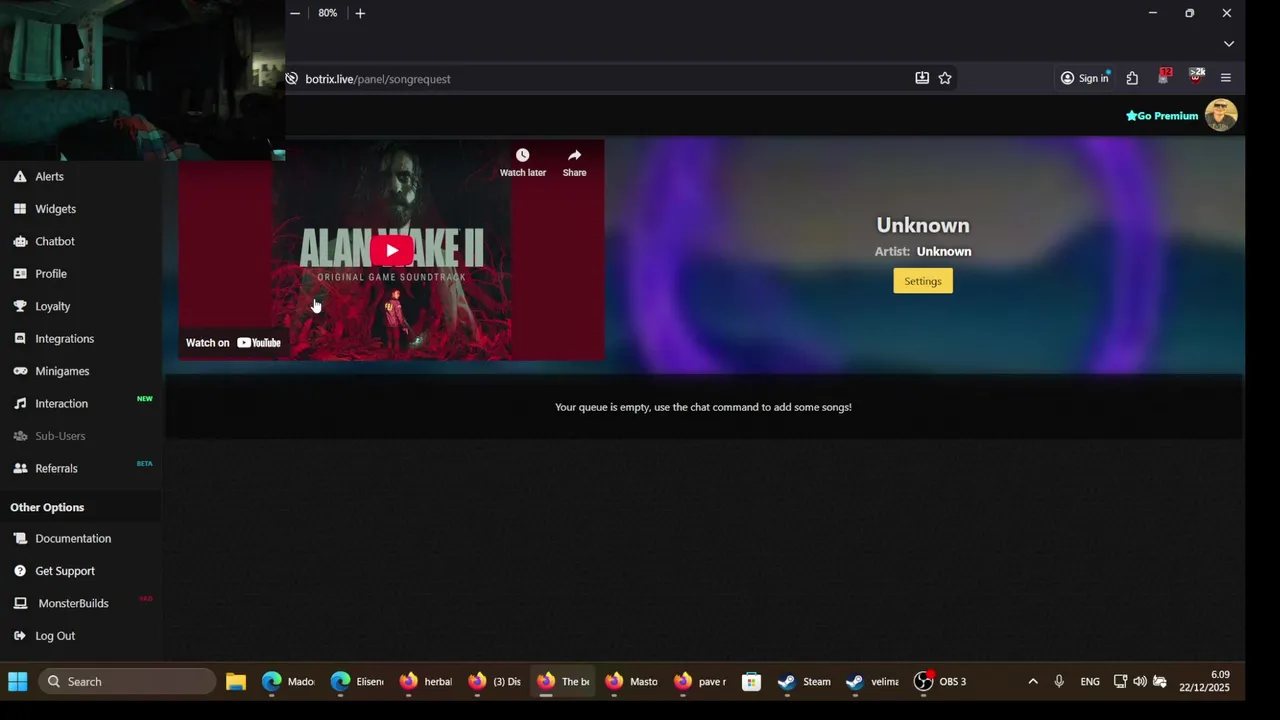1280x720 pixels.
Task: Switch to the Edge 'Mado' taskbar window
Action: tap(288, 682)
